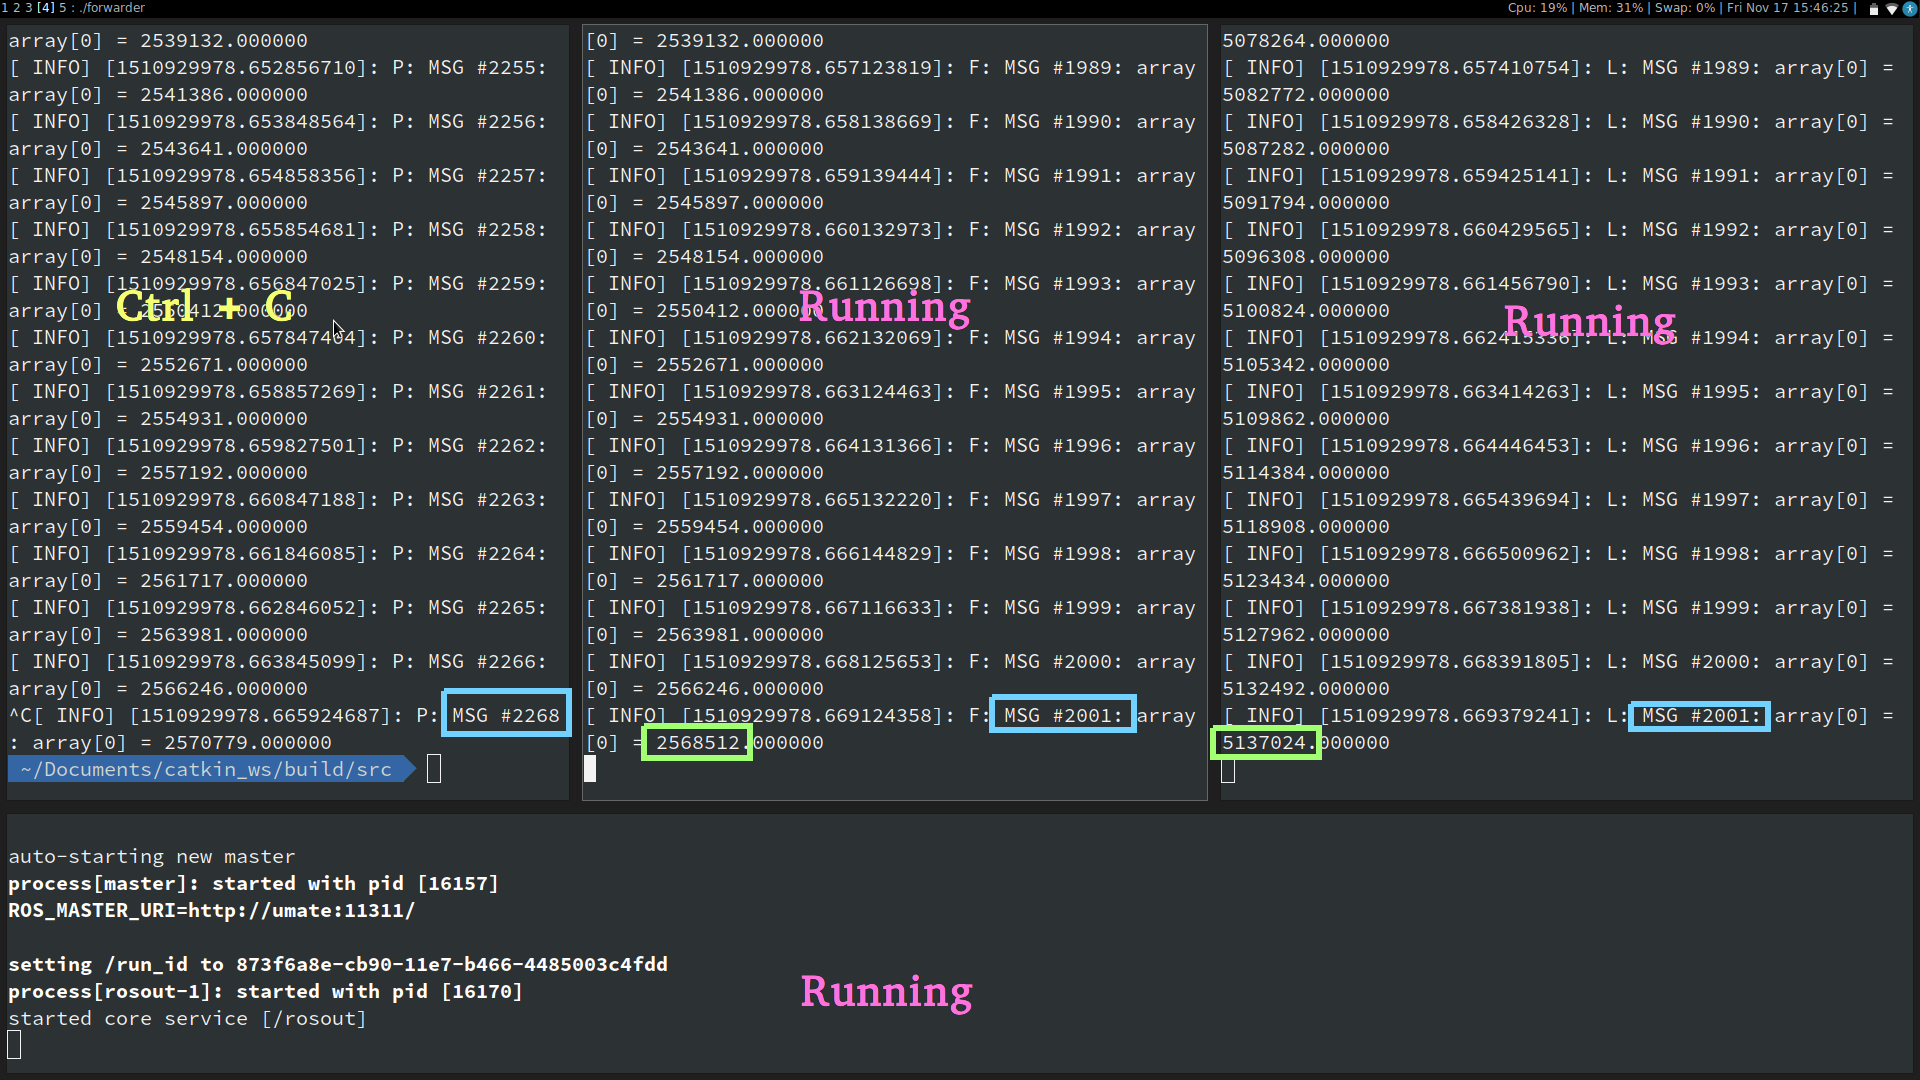This screenshot has width=1920, height=1080.
Task: Switch to workspace 2
Action: pos(16,8)
